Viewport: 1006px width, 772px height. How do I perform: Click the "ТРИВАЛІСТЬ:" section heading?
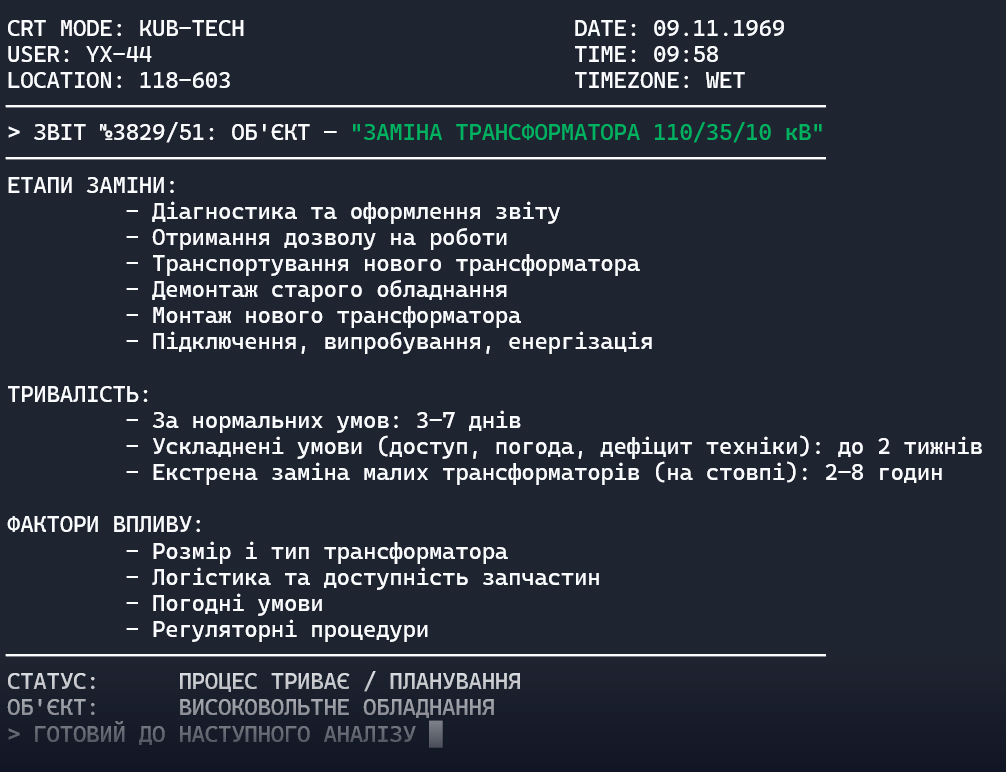point(79,394)
